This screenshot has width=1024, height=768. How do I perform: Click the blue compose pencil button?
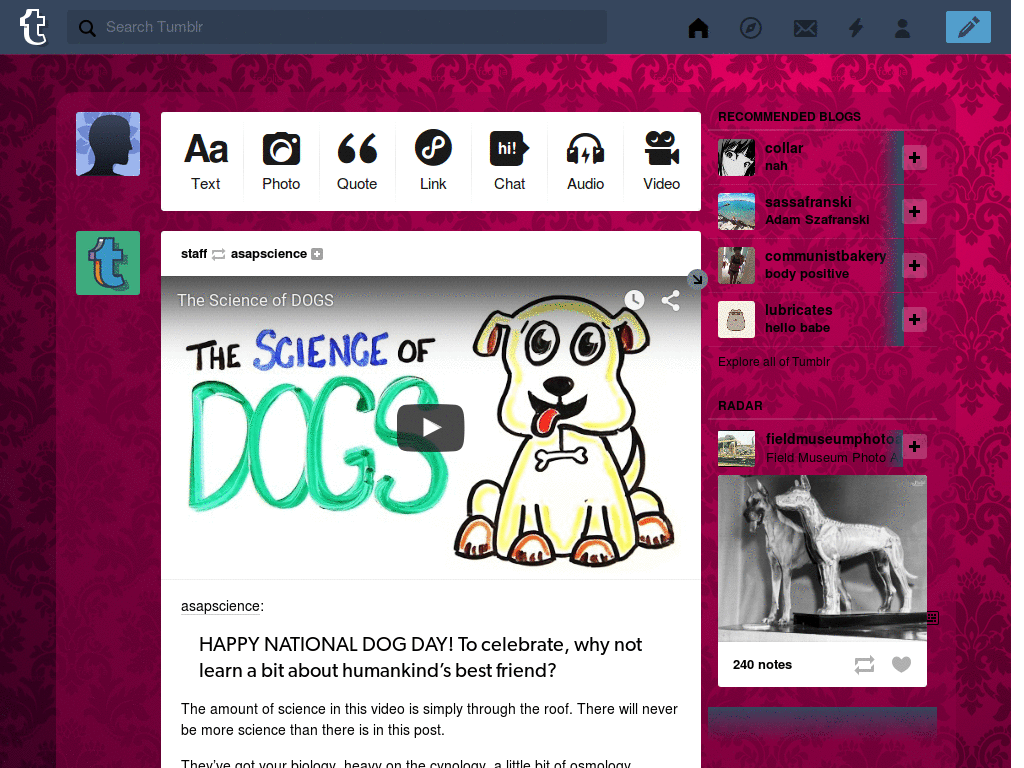[968, 27]
